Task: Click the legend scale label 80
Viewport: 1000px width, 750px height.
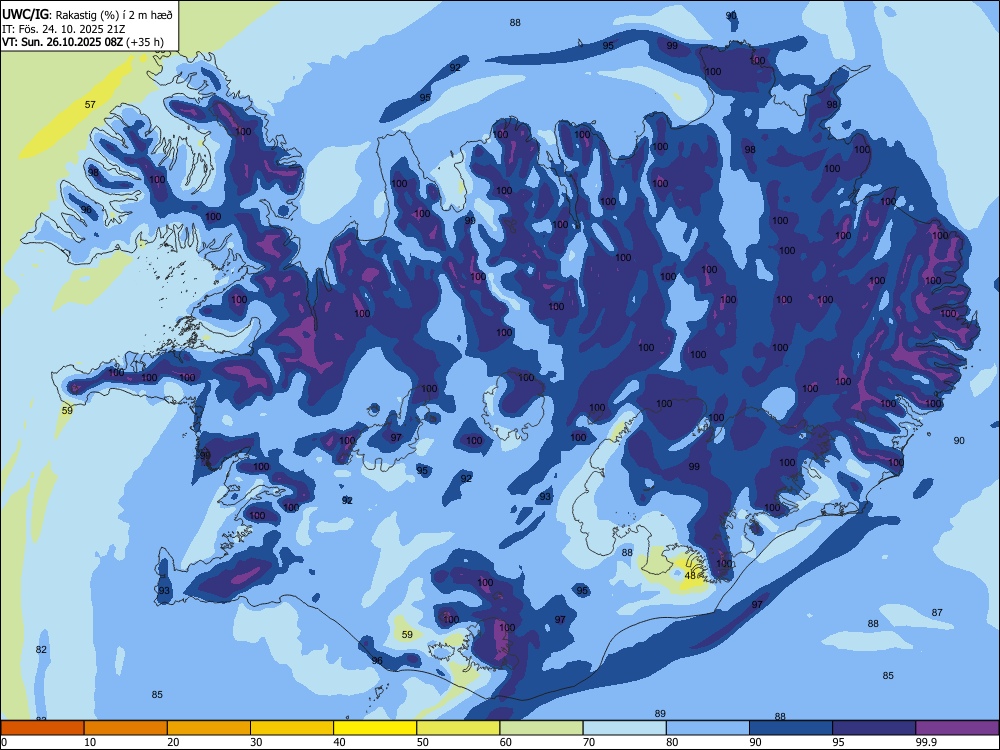Action: coord(673,742)
